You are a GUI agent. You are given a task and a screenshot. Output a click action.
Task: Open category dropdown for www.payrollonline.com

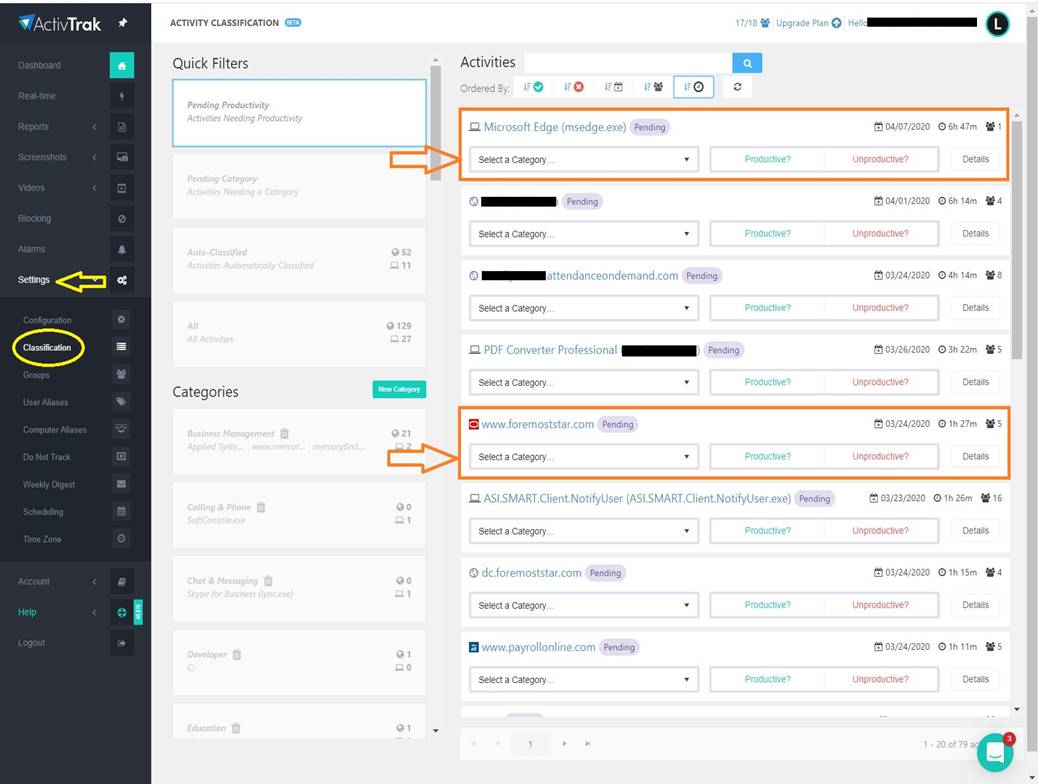(x=584, y=679)
